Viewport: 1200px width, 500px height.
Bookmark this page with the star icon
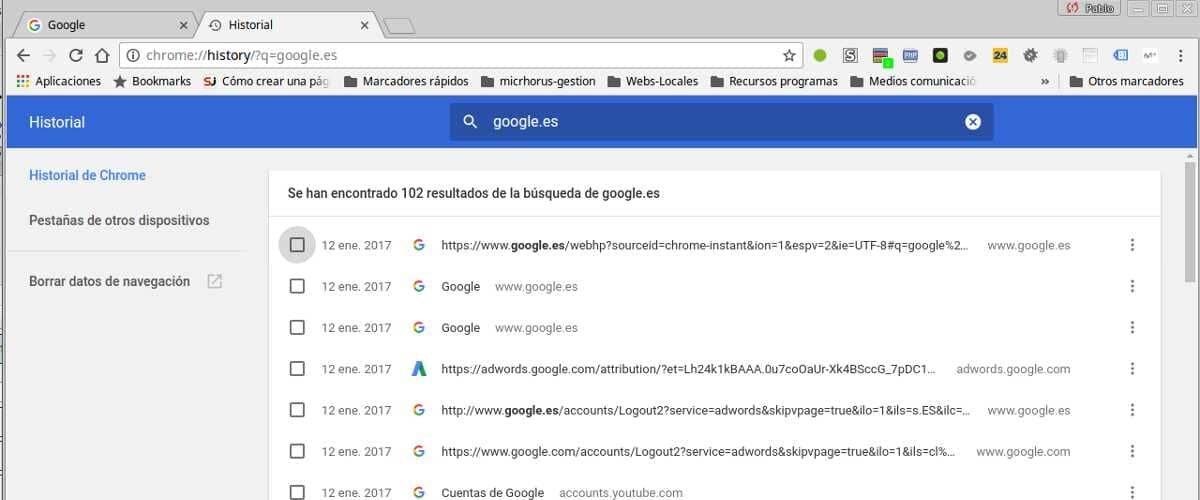click(x=789, y=56)
